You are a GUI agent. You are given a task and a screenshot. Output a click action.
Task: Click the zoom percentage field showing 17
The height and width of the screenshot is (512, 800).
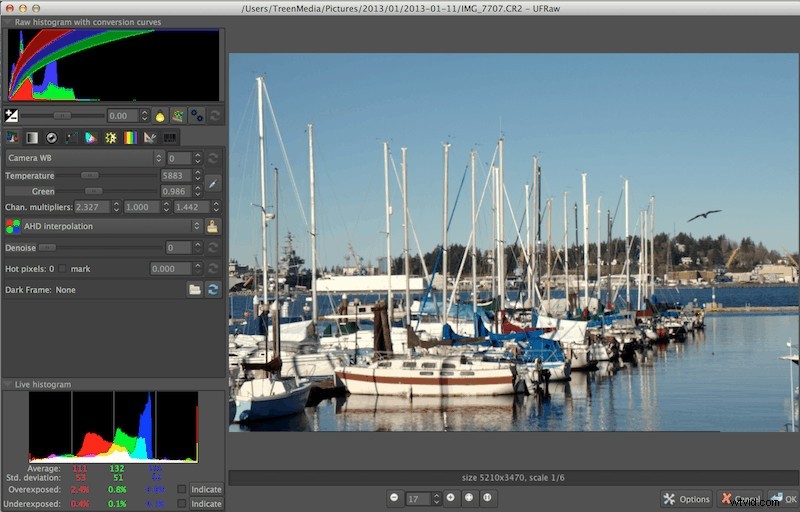[x=418, y=499]
